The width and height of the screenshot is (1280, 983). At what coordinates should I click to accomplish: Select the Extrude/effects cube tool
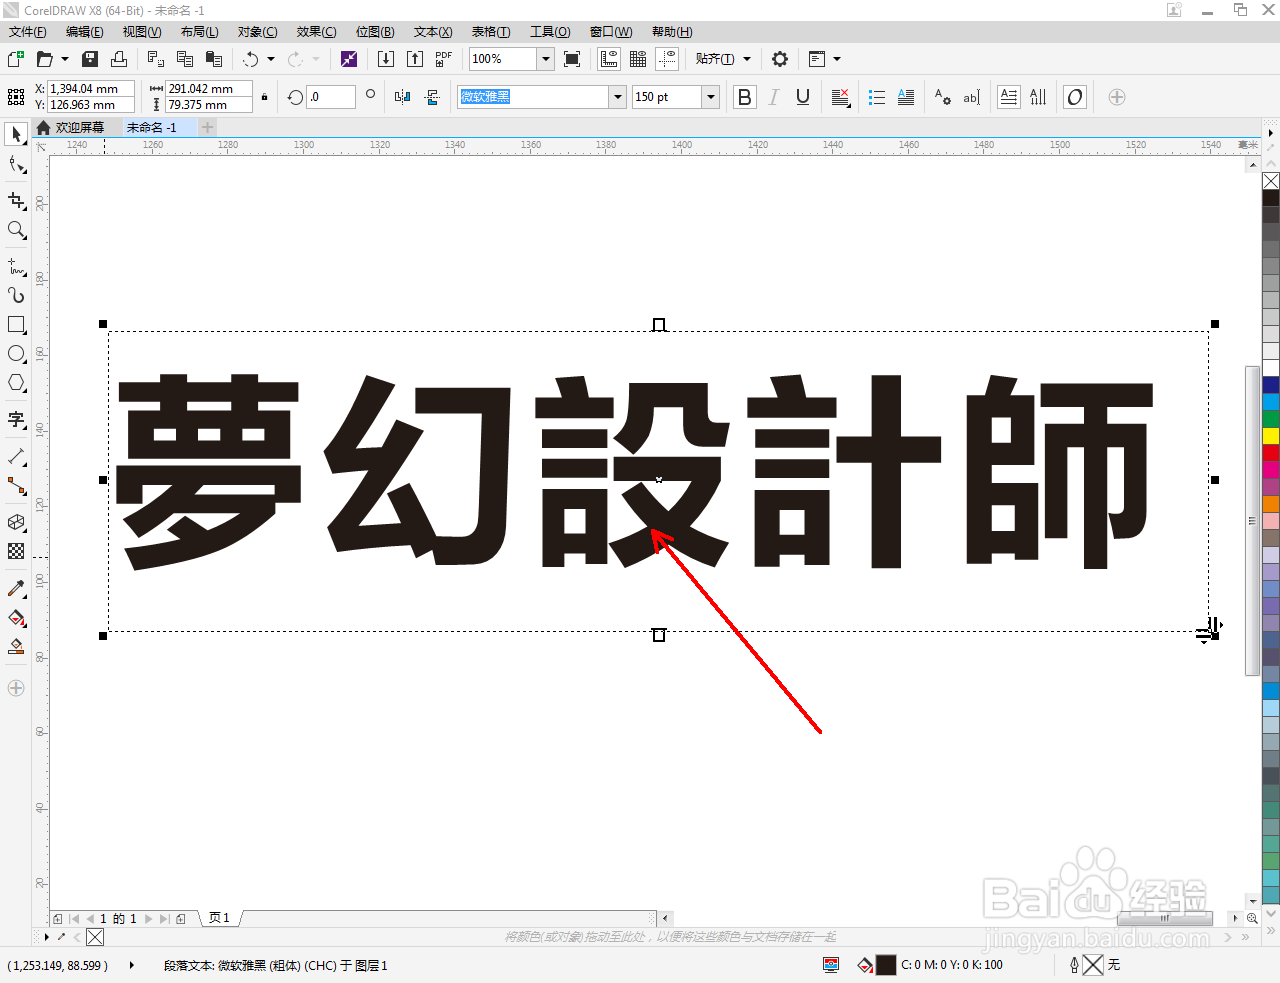point(16,522)
